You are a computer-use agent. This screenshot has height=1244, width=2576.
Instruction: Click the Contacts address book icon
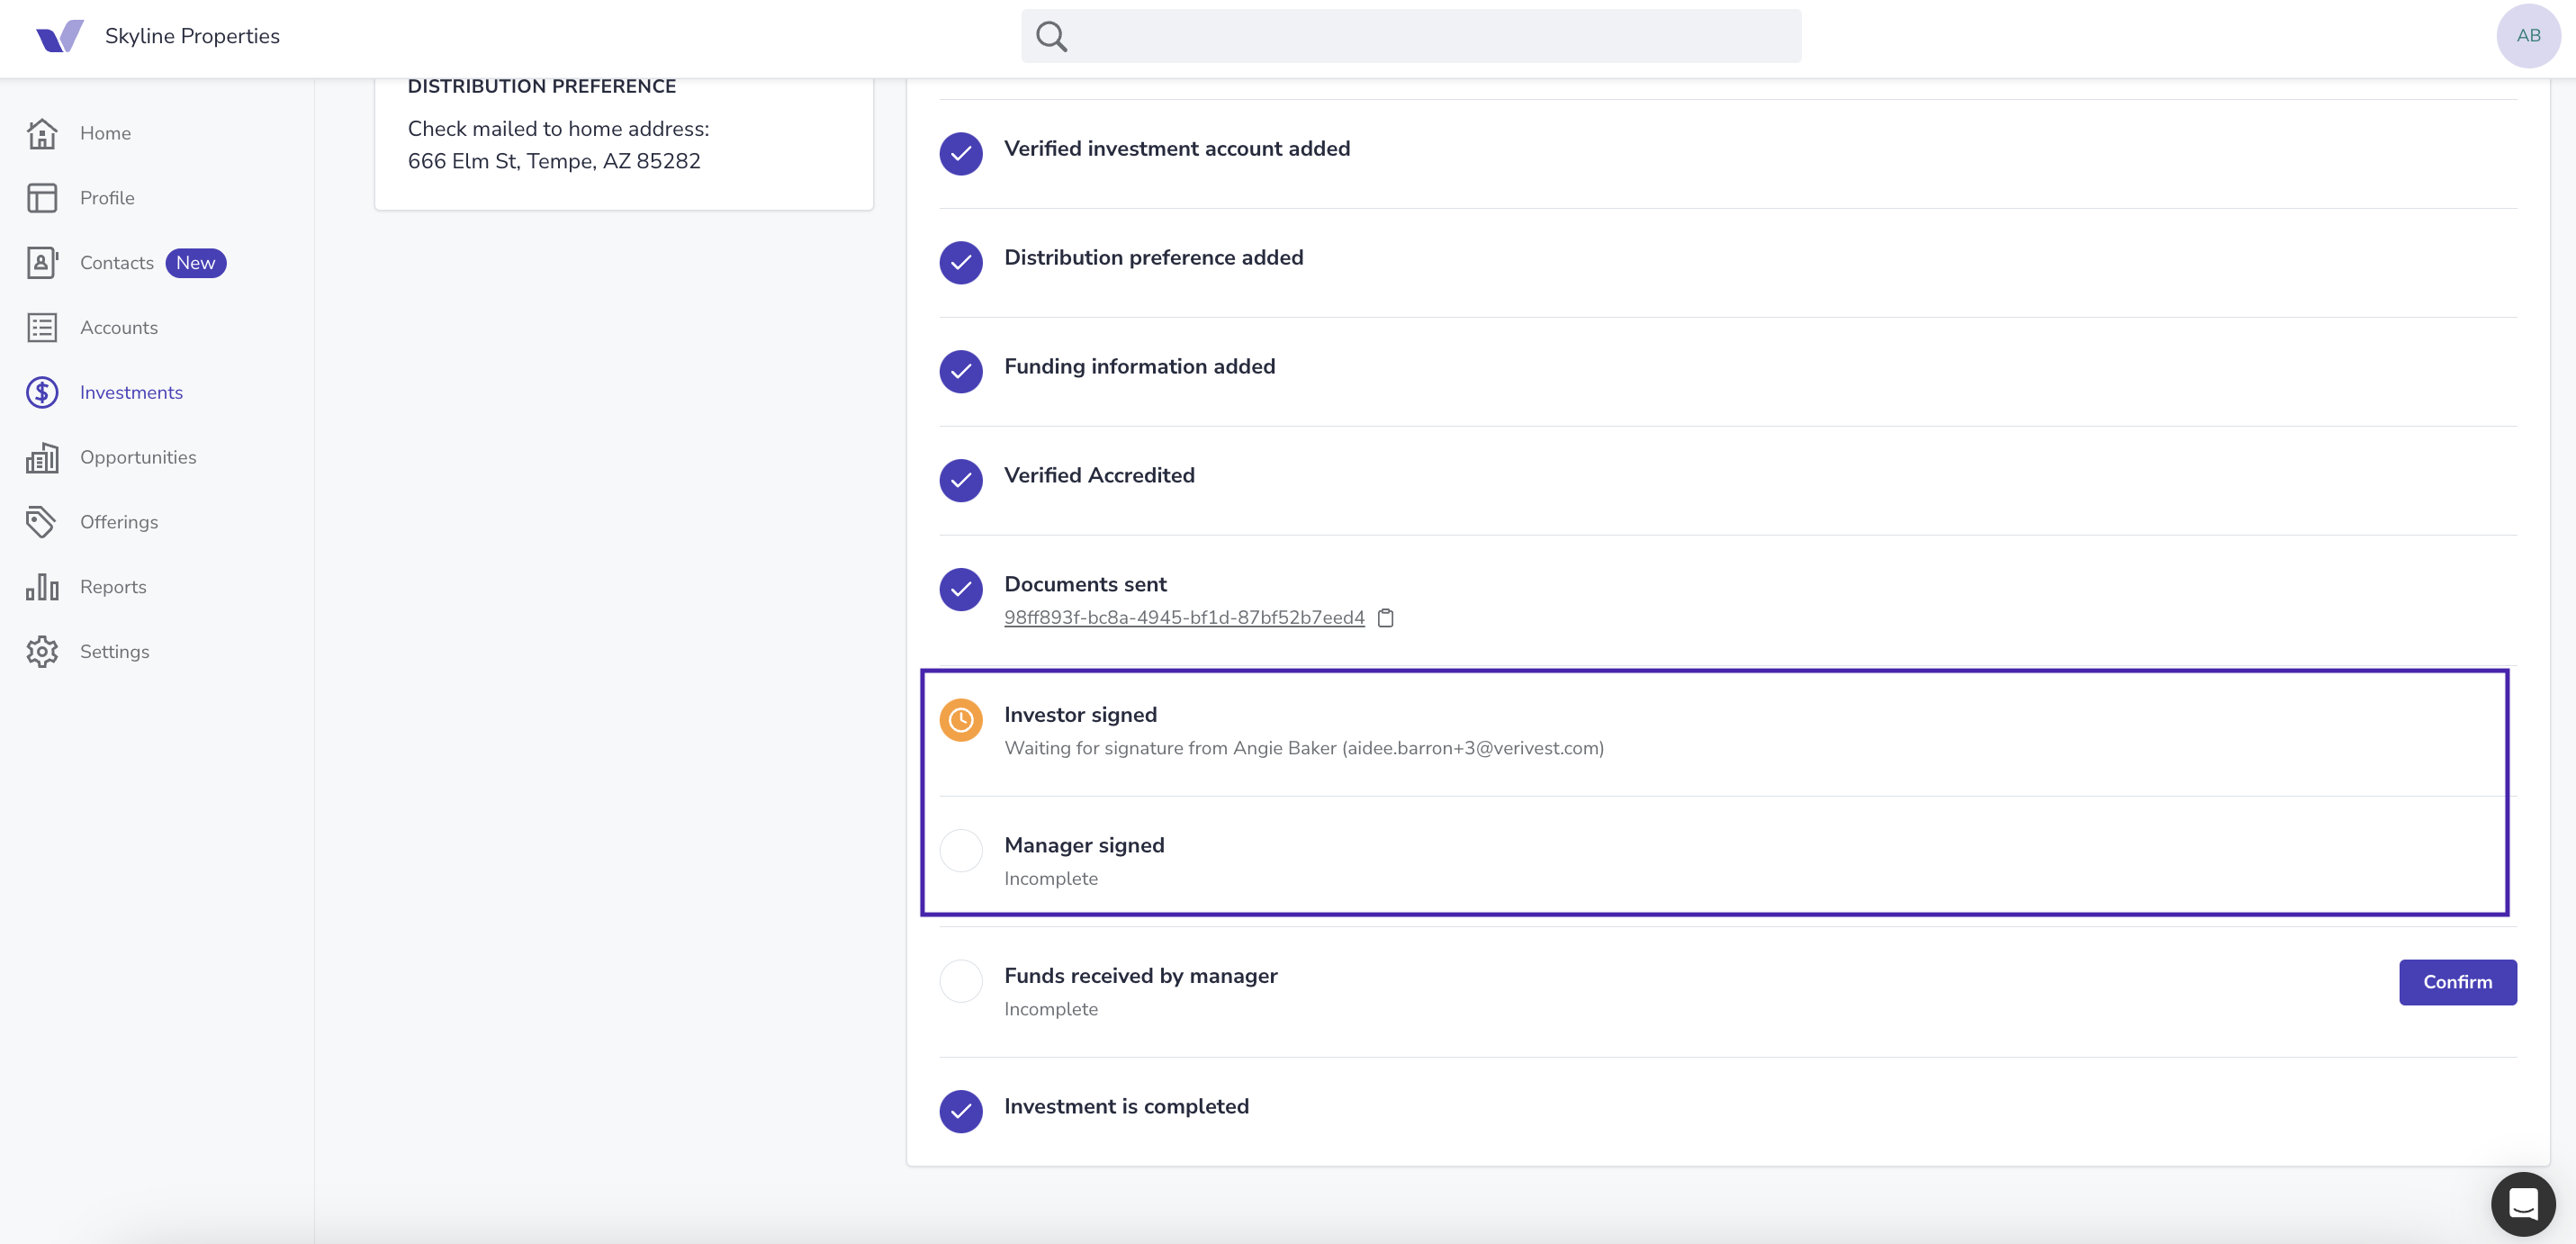point(42,263)
